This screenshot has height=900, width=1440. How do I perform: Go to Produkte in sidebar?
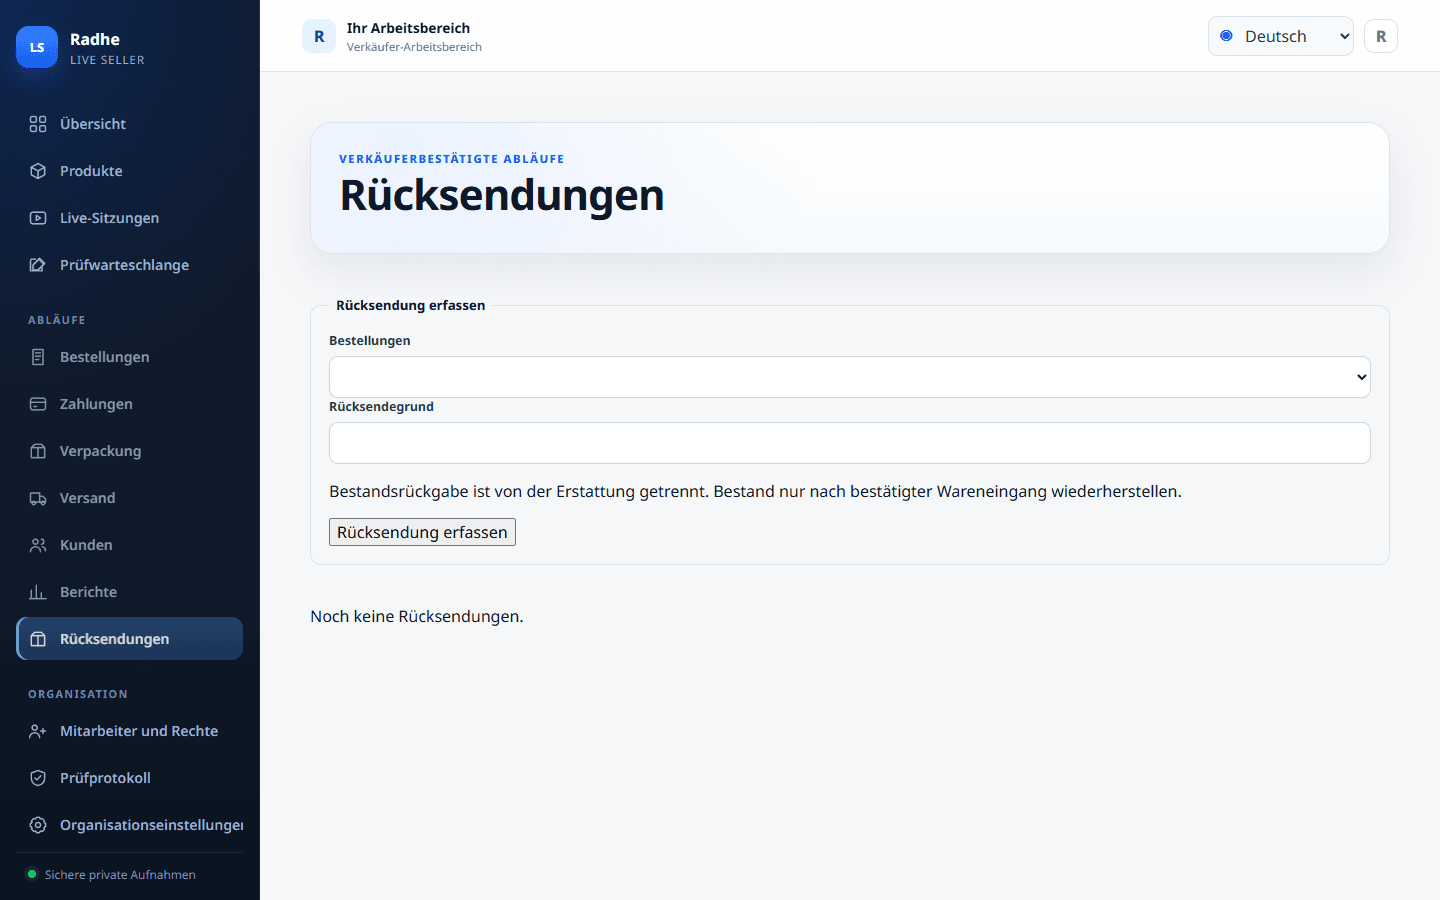pyautogui.click(x=130, y=171)
